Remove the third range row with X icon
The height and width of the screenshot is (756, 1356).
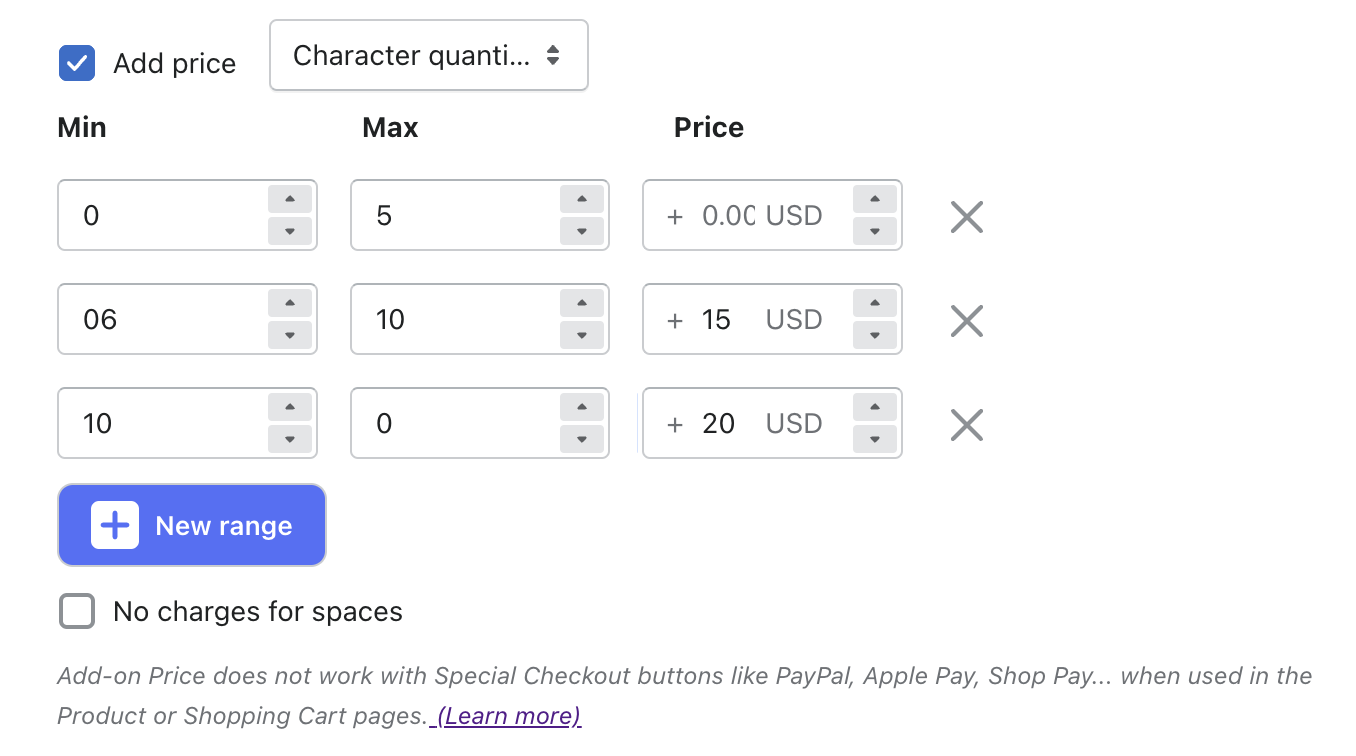[966, 424]
